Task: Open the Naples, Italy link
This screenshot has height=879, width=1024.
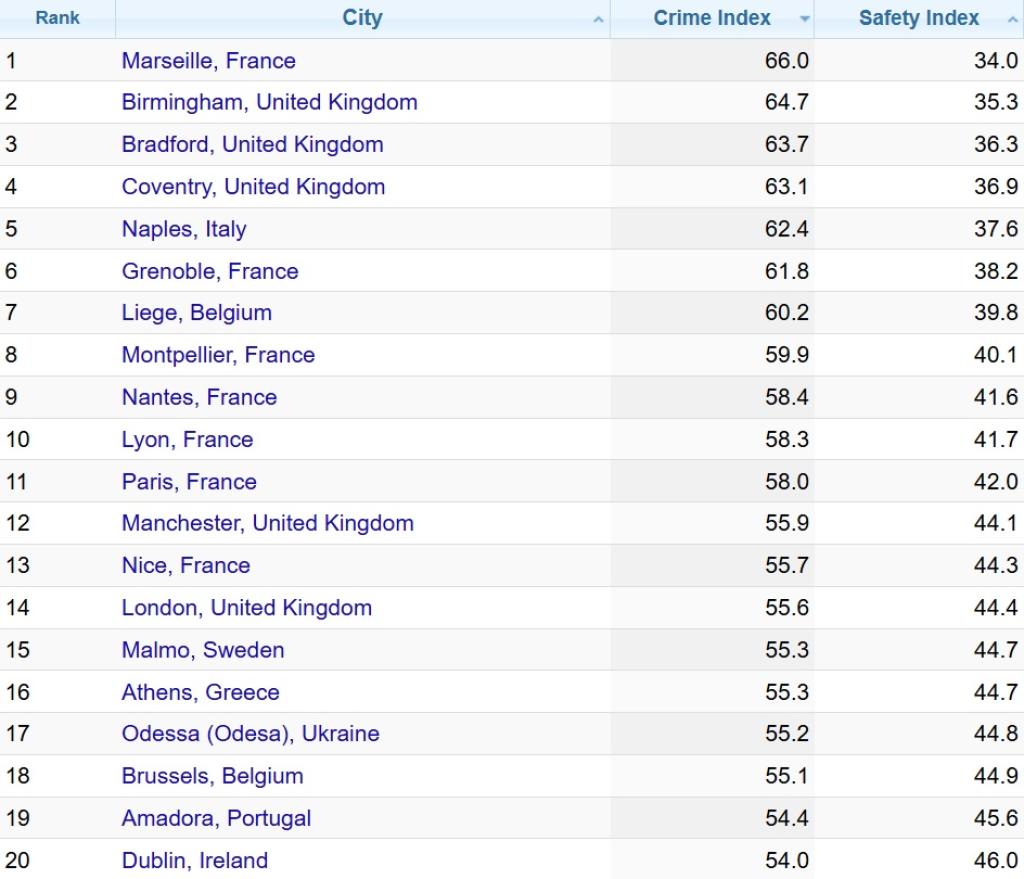Action: pyautogui.click(x=183, y=229)
